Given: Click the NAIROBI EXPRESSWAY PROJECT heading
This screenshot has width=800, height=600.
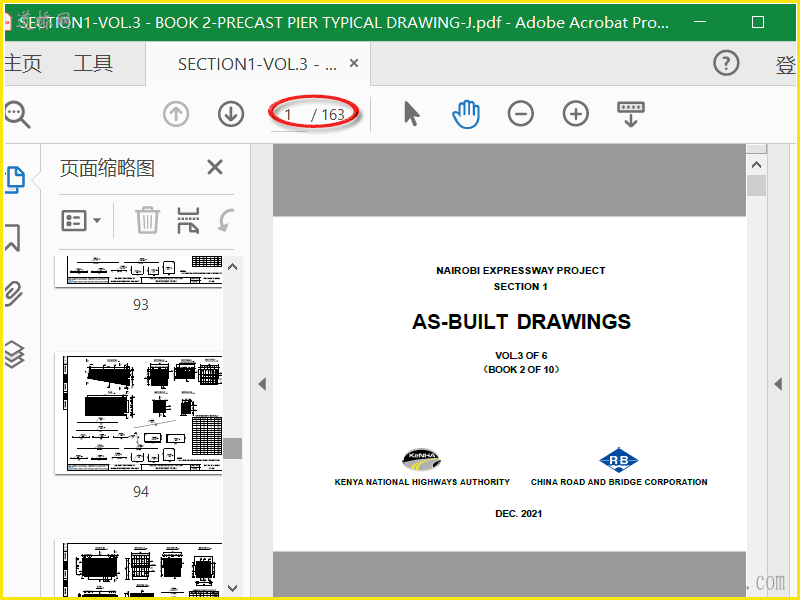Looking at the screenshot, I should tap(521, 270).
